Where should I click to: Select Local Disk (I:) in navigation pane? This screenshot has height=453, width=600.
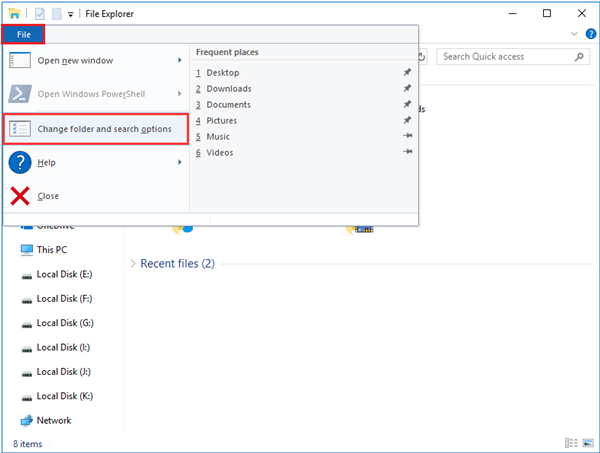(x=64, y=347)
